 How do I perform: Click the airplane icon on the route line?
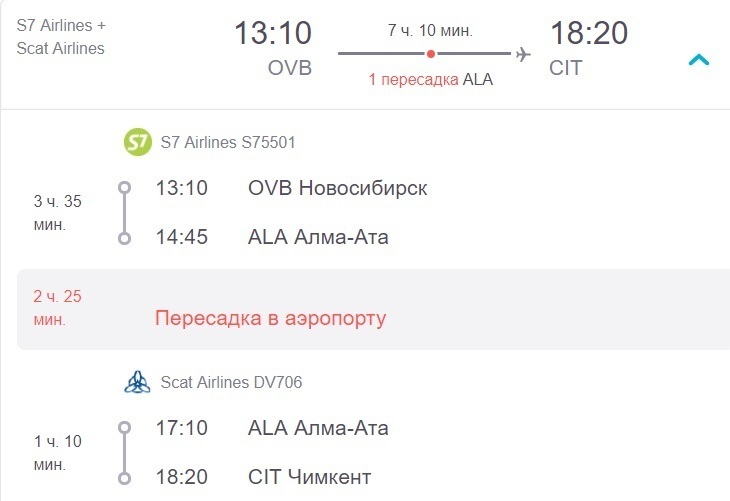(x=523, y=54)
